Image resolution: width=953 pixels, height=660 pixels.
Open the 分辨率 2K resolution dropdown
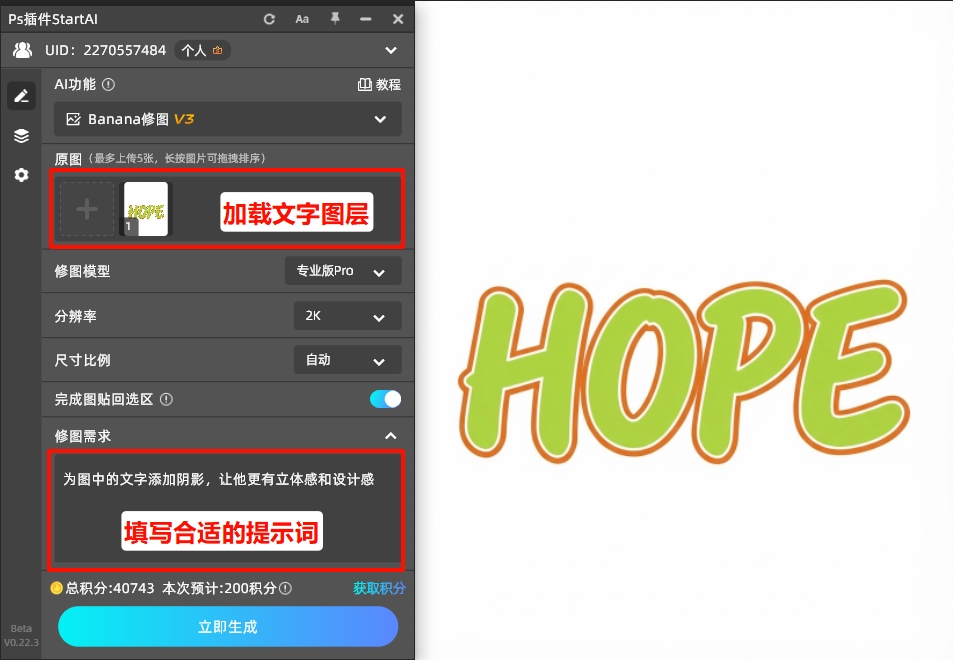[x=347, y=315]
